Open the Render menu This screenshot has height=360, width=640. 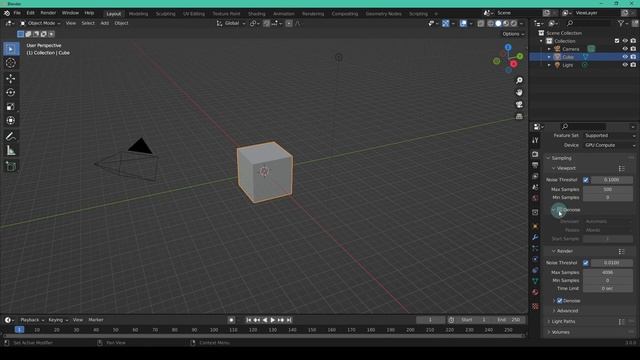(x=48, y=13)
